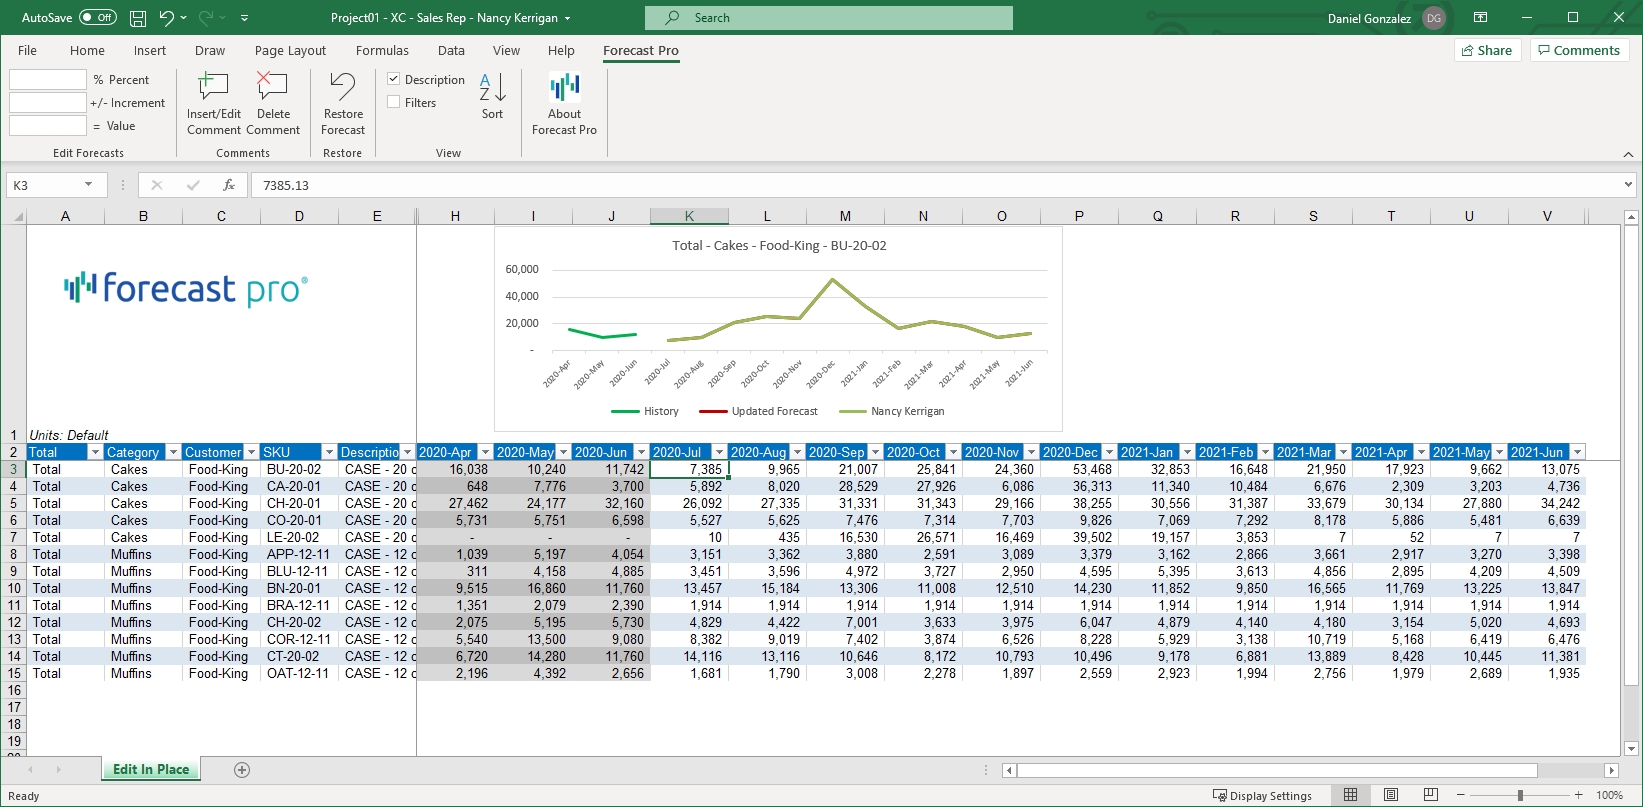Undo the last action

point(167,18)
